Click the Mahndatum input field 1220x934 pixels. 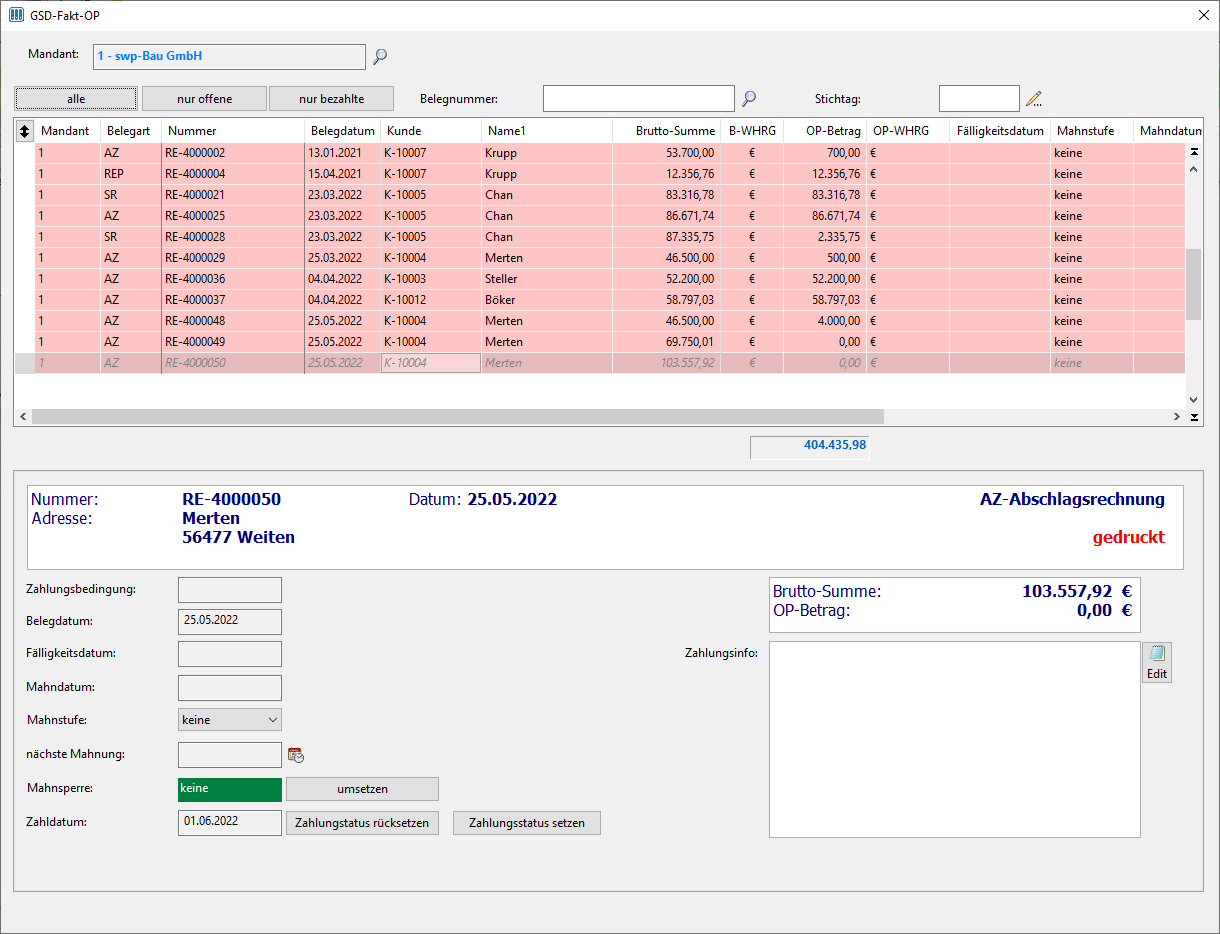(x=230, y=688)
